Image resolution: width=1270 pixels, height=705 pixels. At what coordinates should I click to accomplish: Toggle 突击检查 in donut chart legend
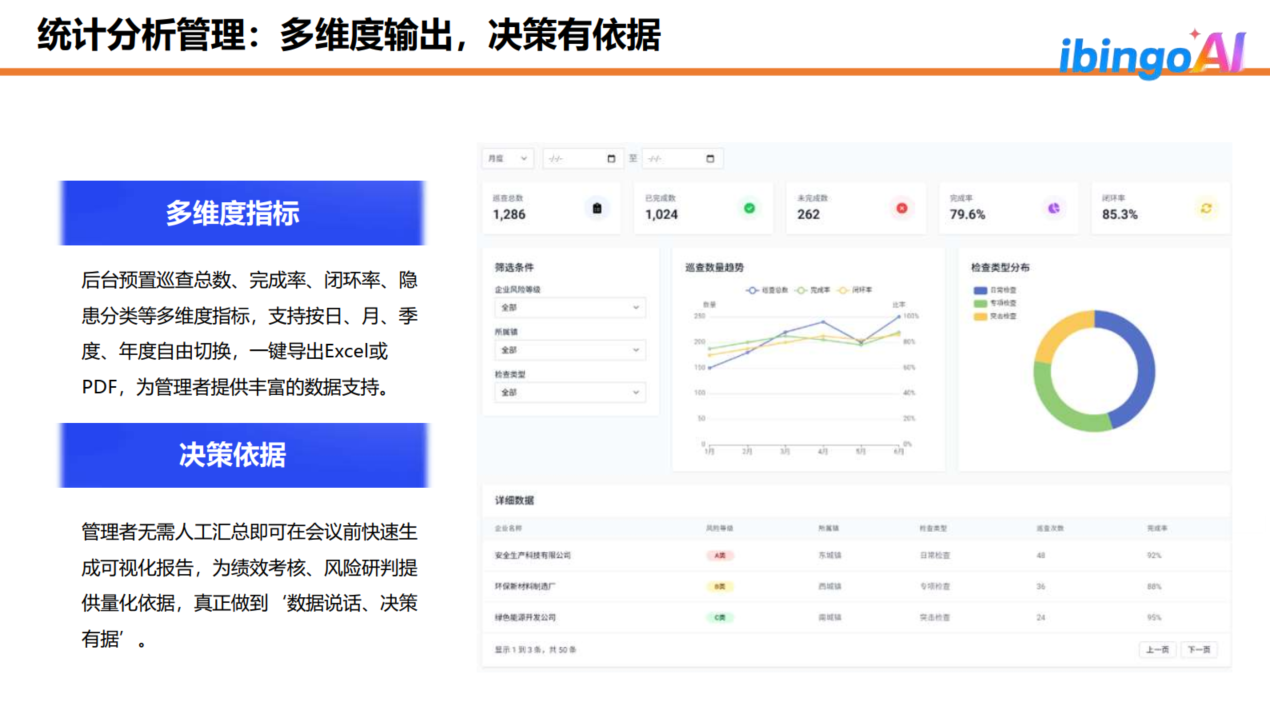[x=995, y=316]
